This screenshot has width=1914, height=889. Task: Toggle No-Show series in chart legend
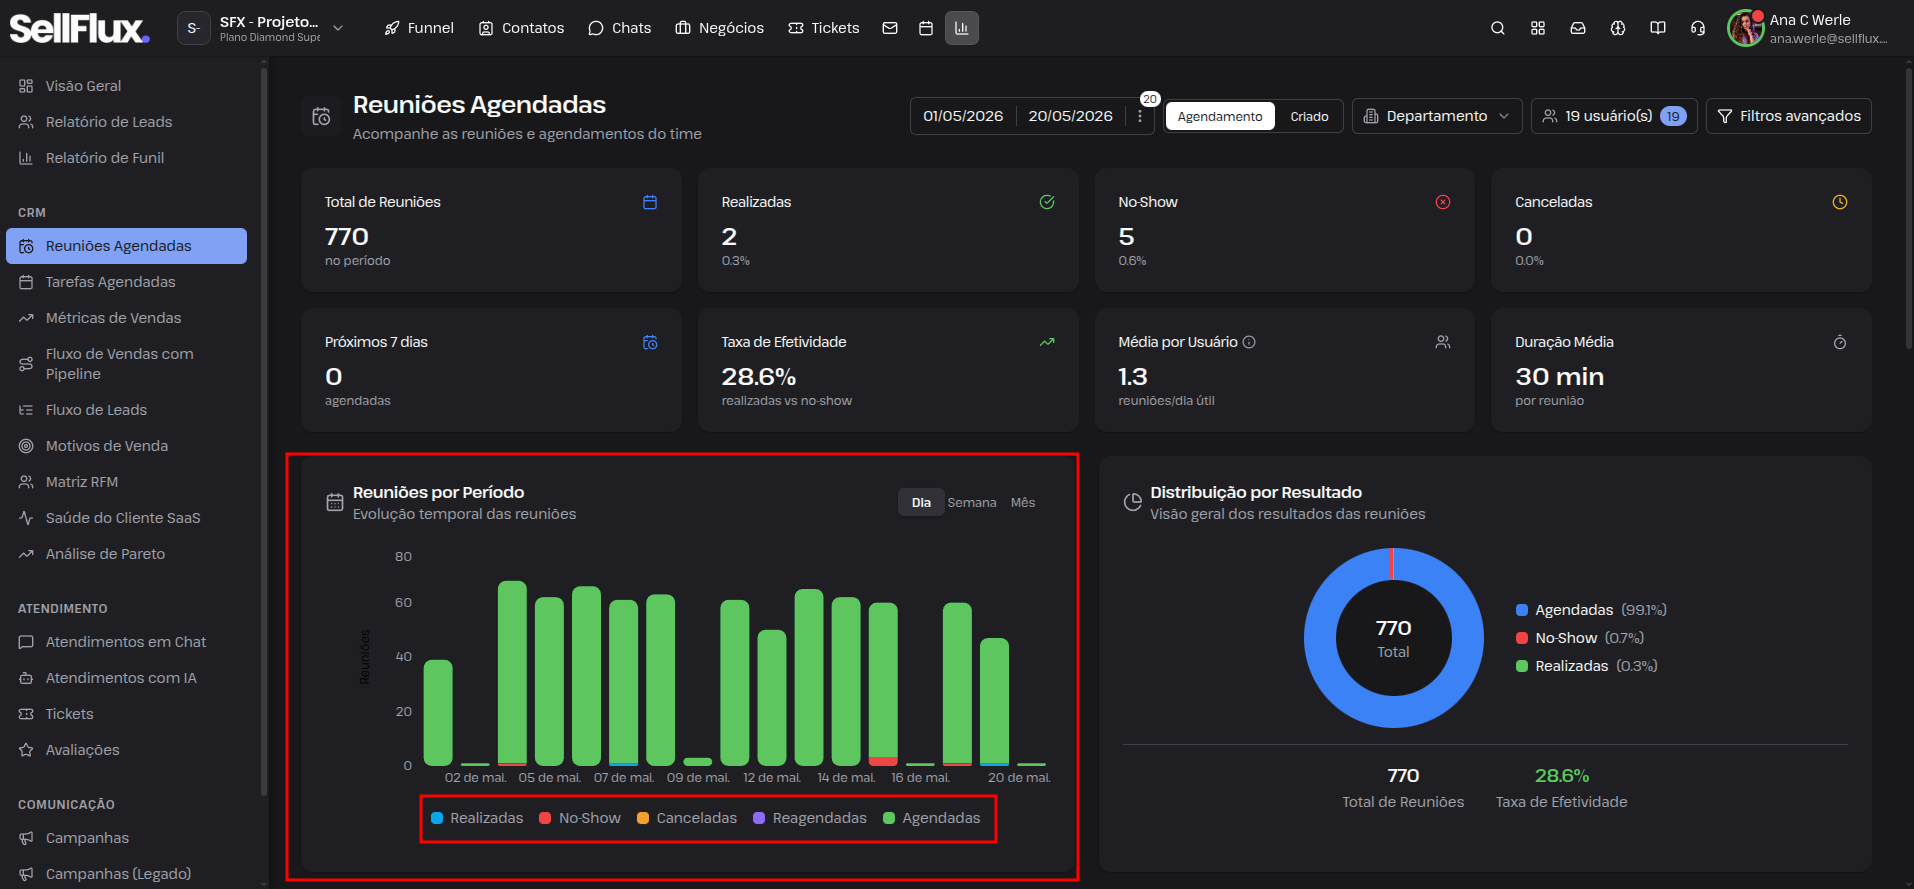tap(580, 818)
